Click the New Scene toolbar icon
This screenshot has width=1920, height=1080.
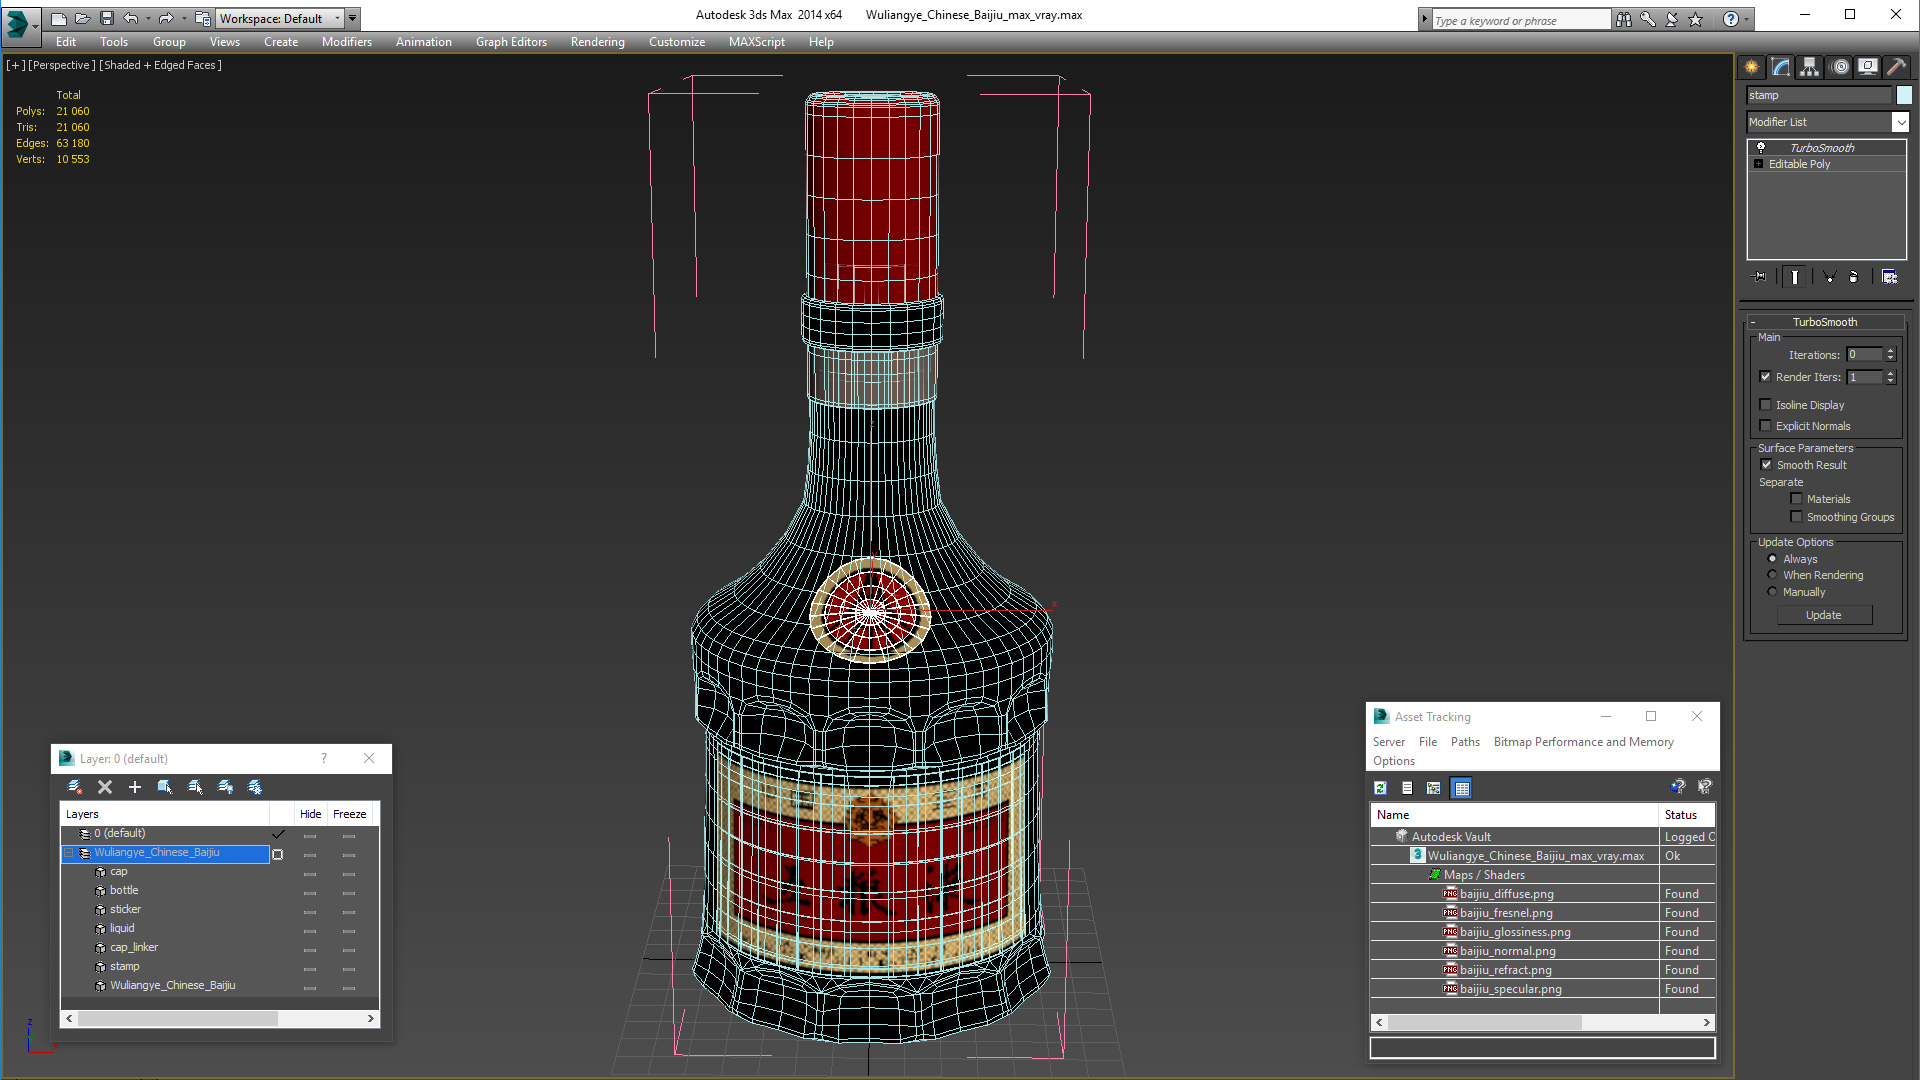58,18
